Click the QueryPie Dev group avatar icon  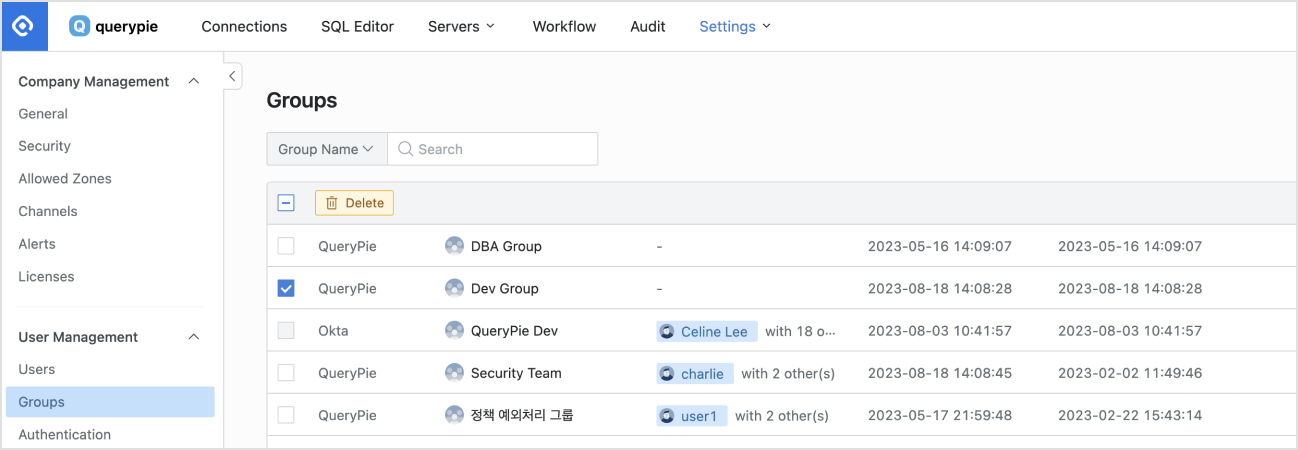click(454, 331)
